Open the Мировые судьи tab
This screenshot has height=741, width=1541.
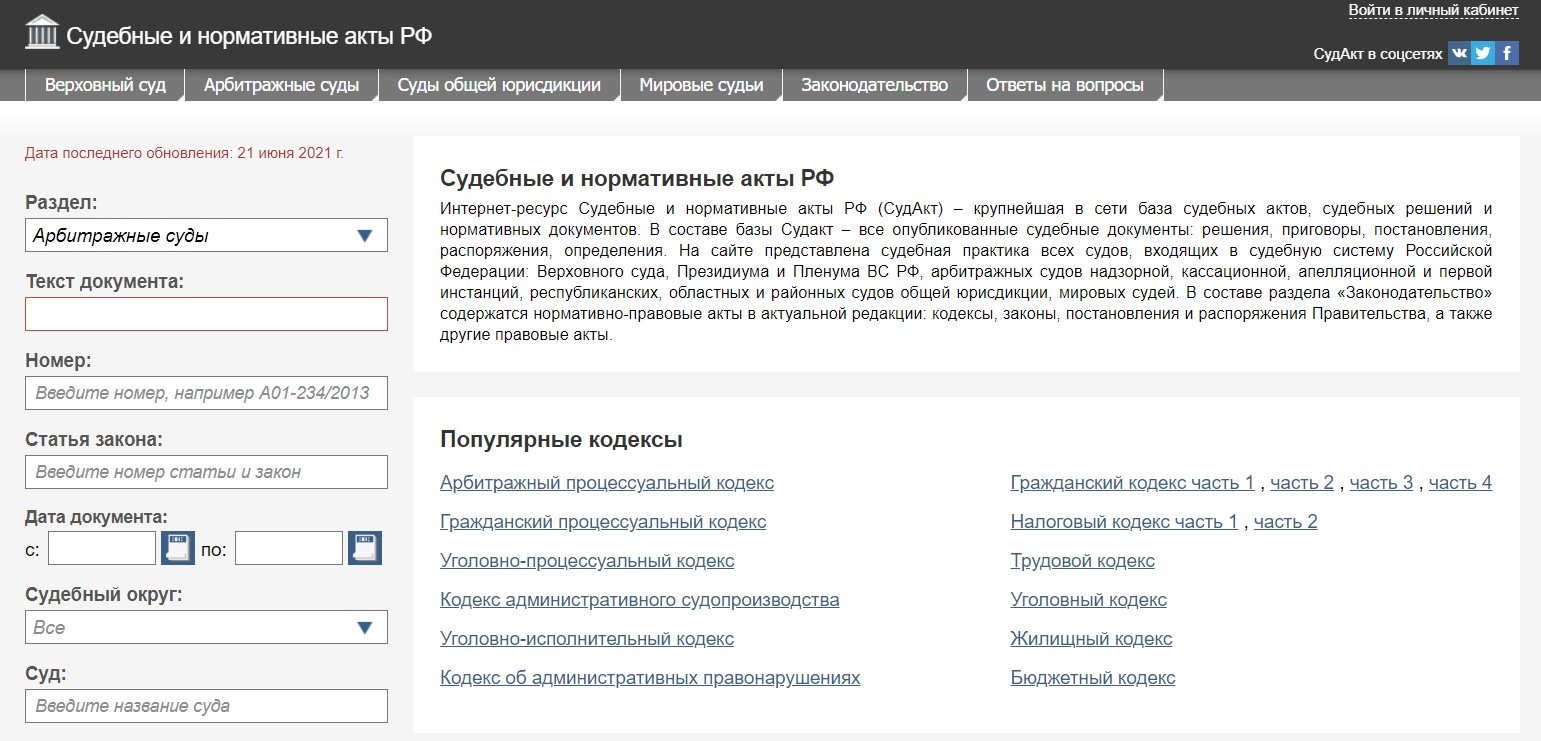point(701,85)
